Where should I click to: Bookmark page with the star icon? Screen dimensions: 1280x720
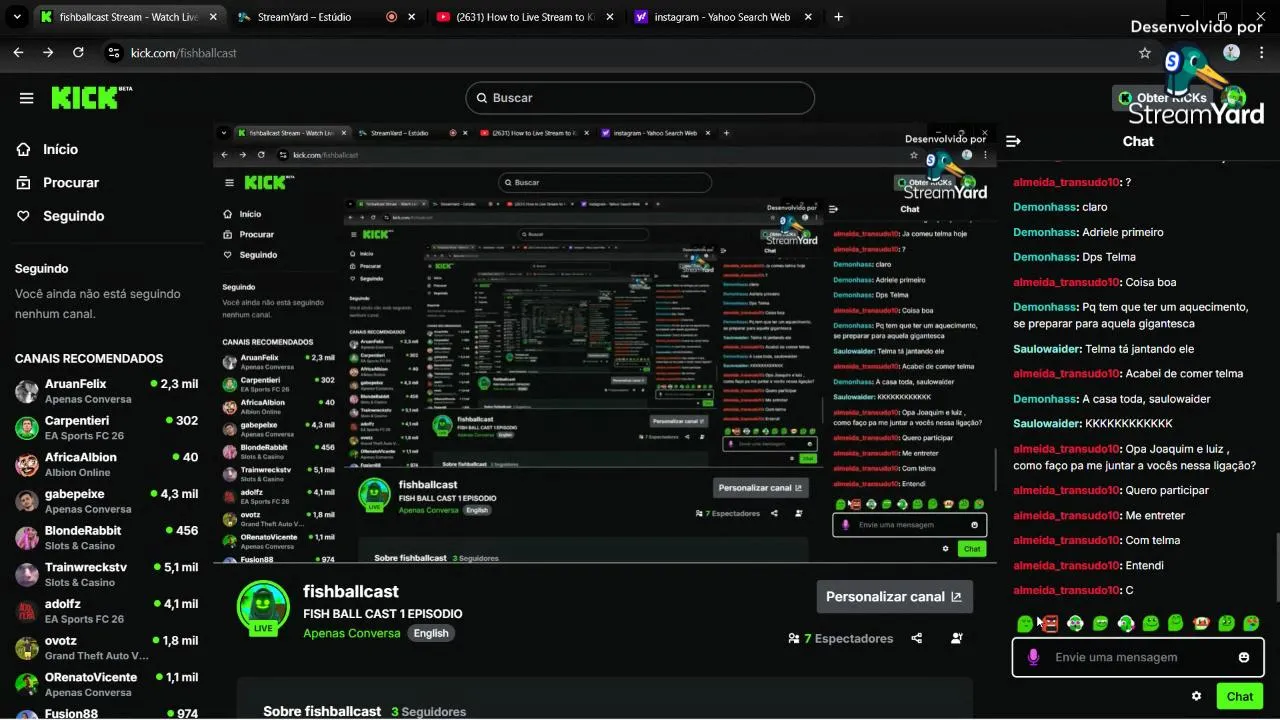(1145, 53)
